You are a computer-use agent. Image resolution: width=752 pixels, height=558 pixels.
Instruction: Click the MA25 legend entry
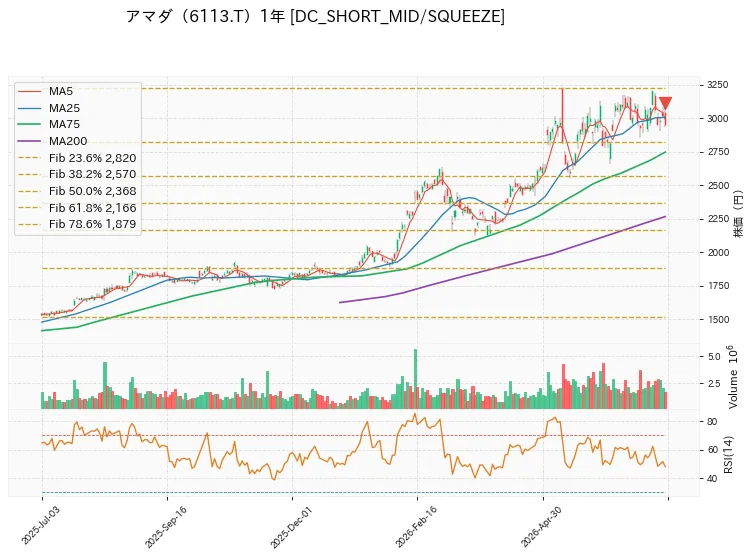pos(49,108)
